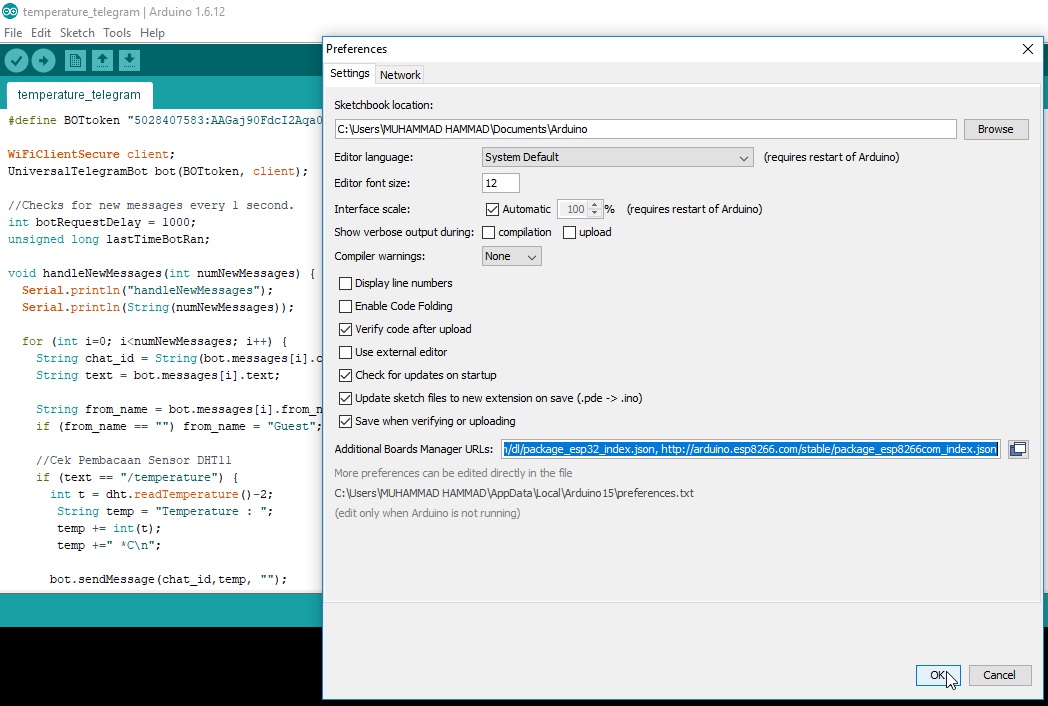The height and width of the screenshot is (706, 1048).
Task: Toggle Update sketch files to new extension
Action: tap(346, 398)
